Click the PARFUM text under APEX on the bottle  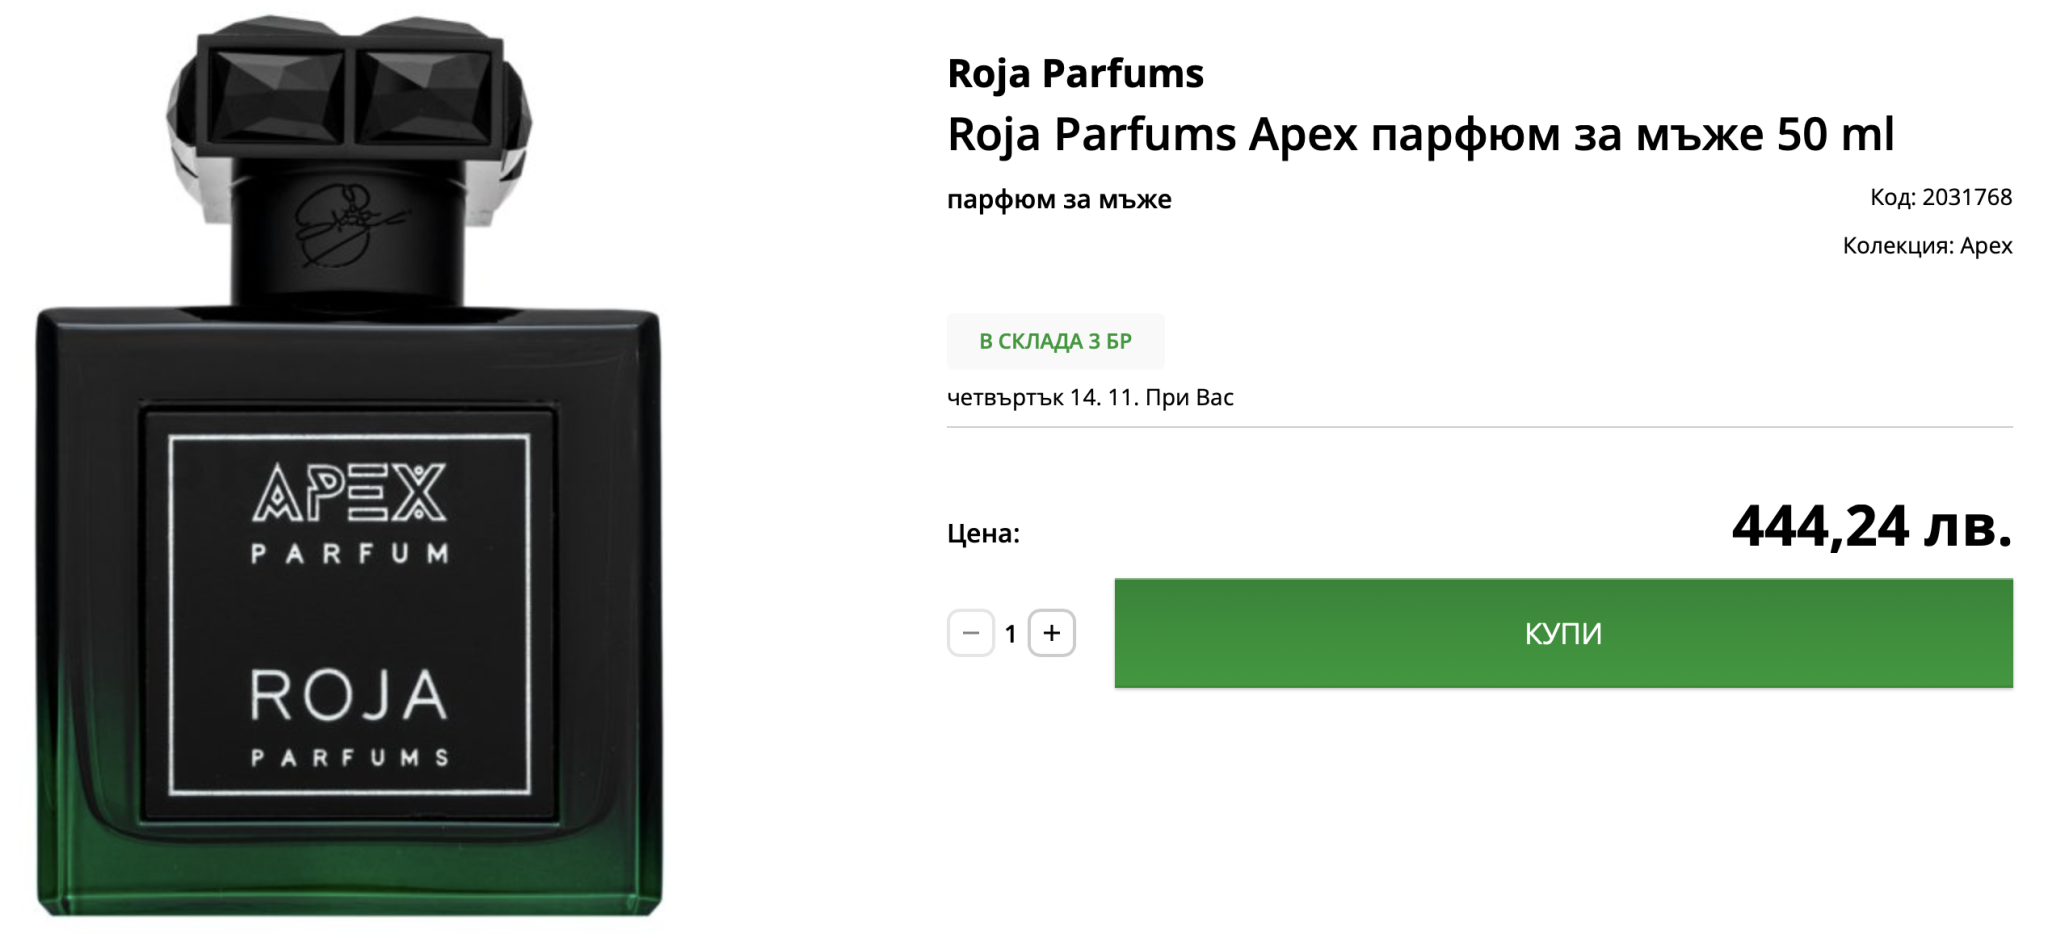click(349, 554)
